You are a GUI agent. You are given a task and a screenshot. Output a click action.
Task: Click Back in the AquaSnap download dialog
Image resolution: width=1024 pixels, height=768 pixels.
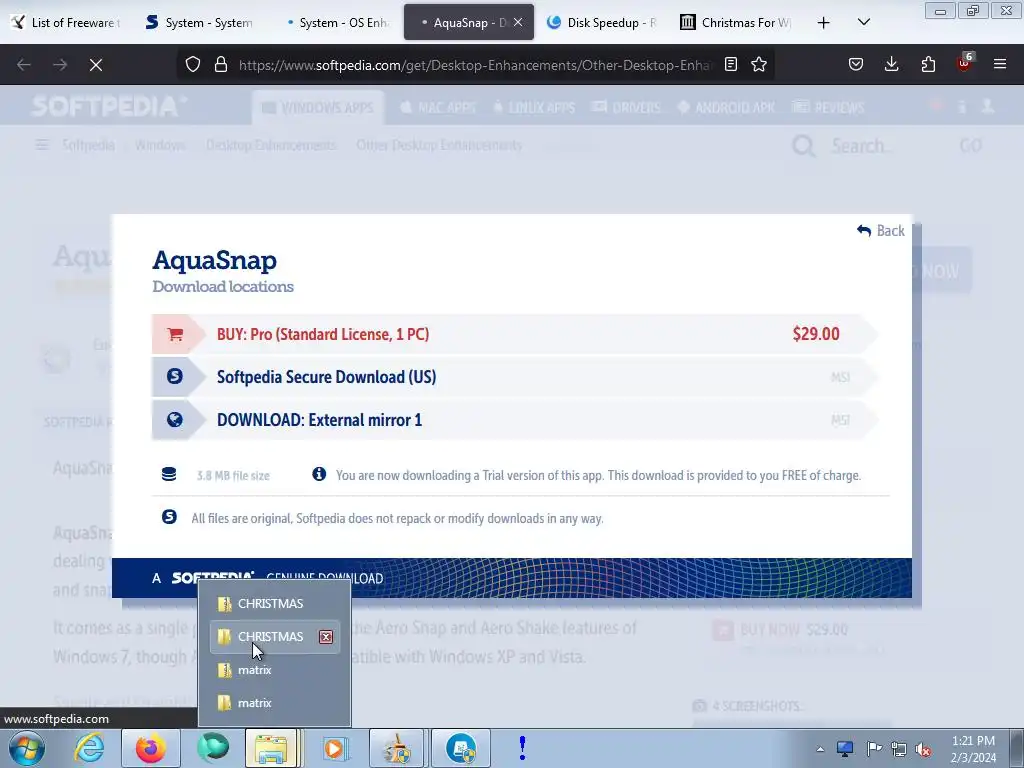click(881, 231)
